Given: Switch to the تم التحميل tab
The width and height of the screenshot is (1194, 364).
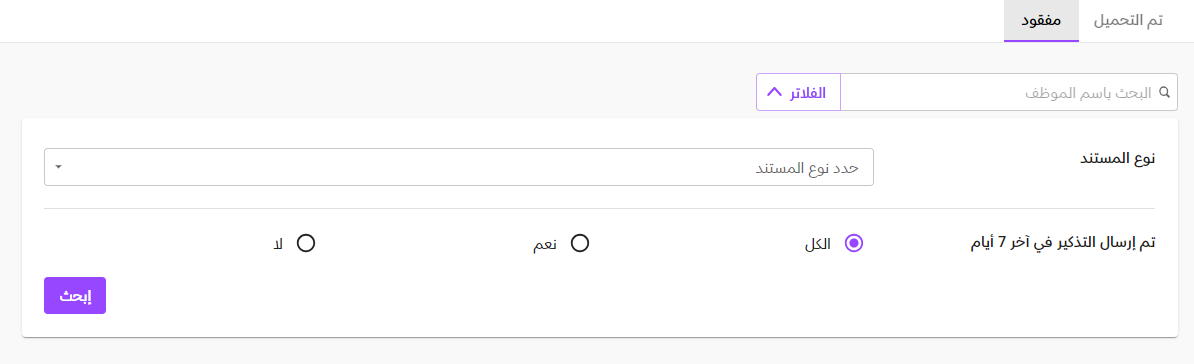Looking at the screenshot, I should point(1129,21).
